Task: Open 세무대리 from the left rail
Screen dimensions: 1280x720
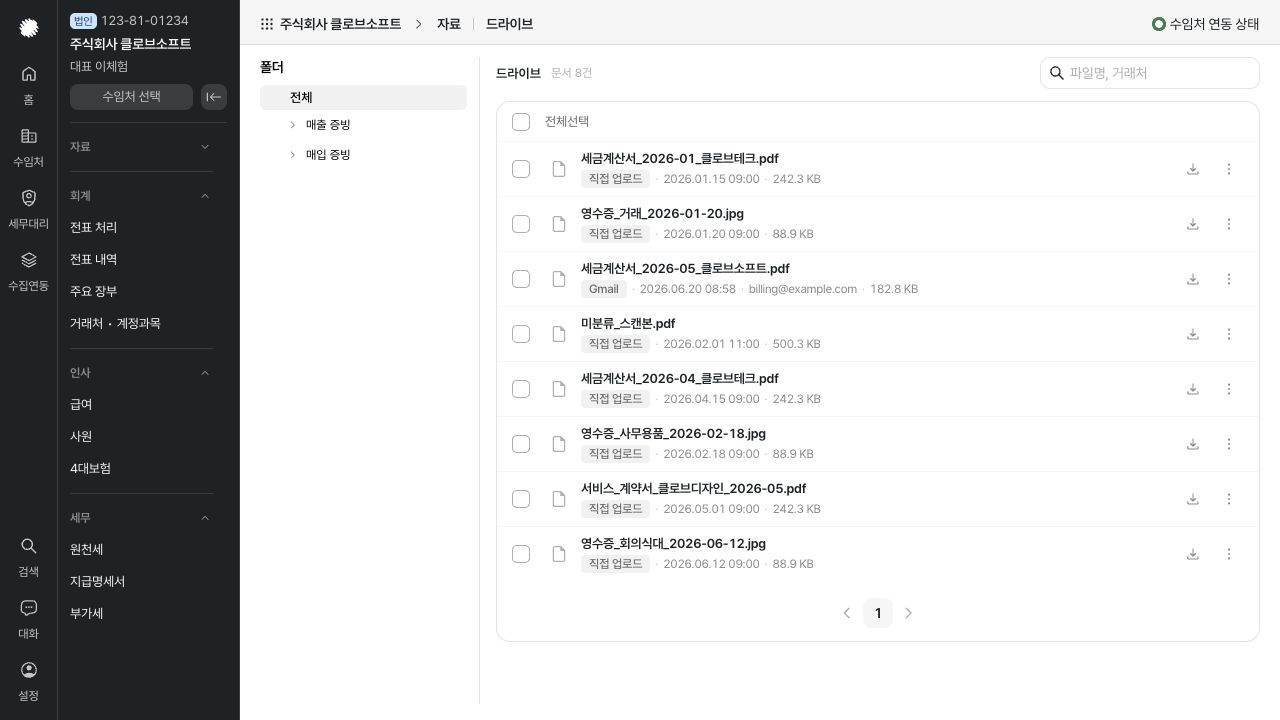Action: point(28,209)
